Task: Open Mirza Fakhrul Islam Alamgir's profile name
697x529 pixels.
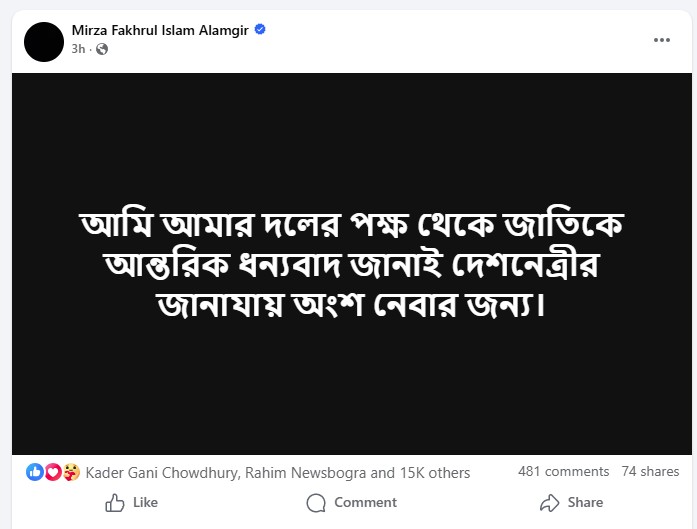Action: point(160,30)
